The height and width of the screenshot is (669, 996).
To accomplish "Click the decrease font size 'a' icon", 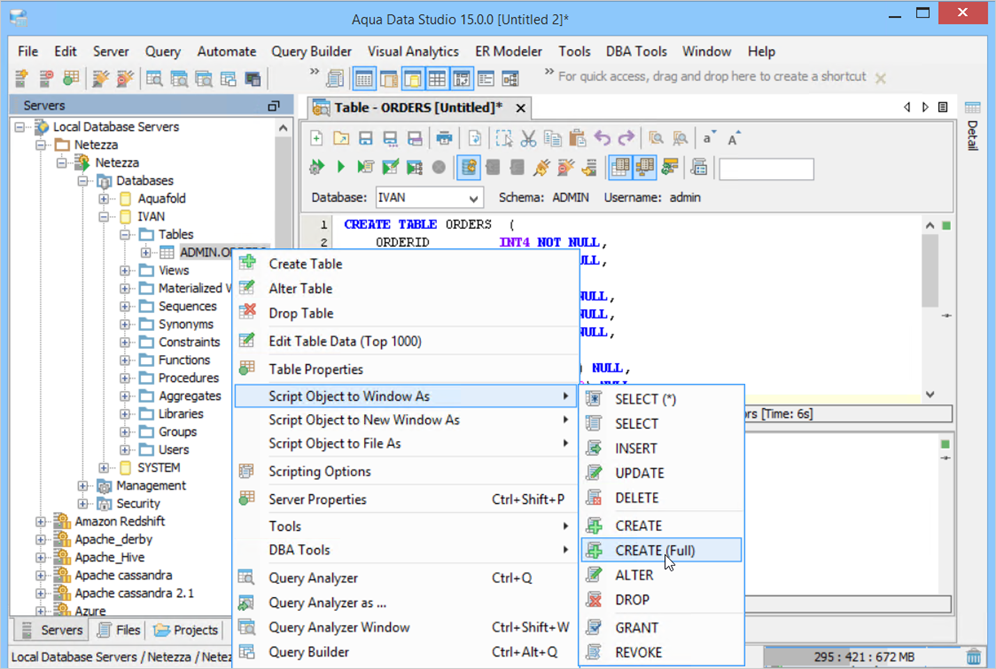I will tap(709, 138).
